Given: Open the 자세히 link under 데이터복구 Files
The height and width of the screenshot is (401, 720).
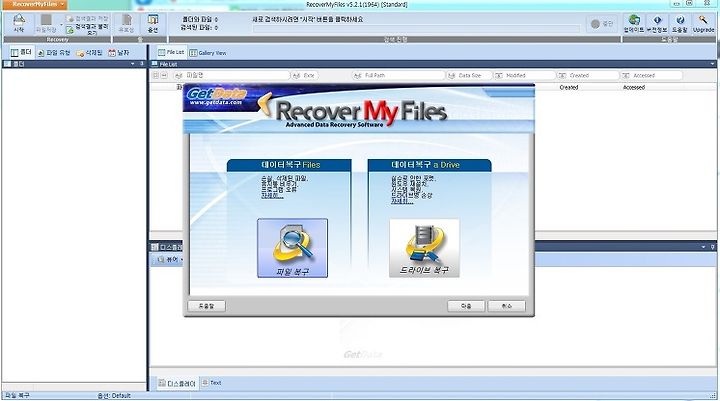Looking at the screenshot, I should (x=272, y=196).
